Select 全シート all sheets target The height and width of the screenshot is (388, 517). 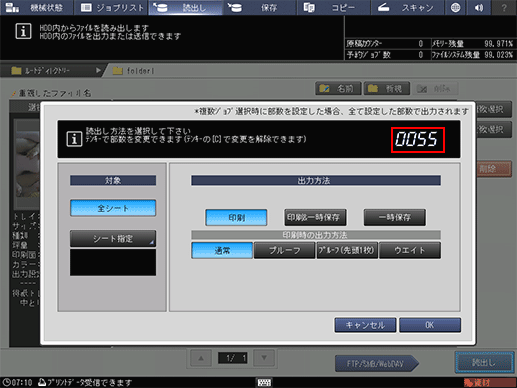(x=113, y=208)
